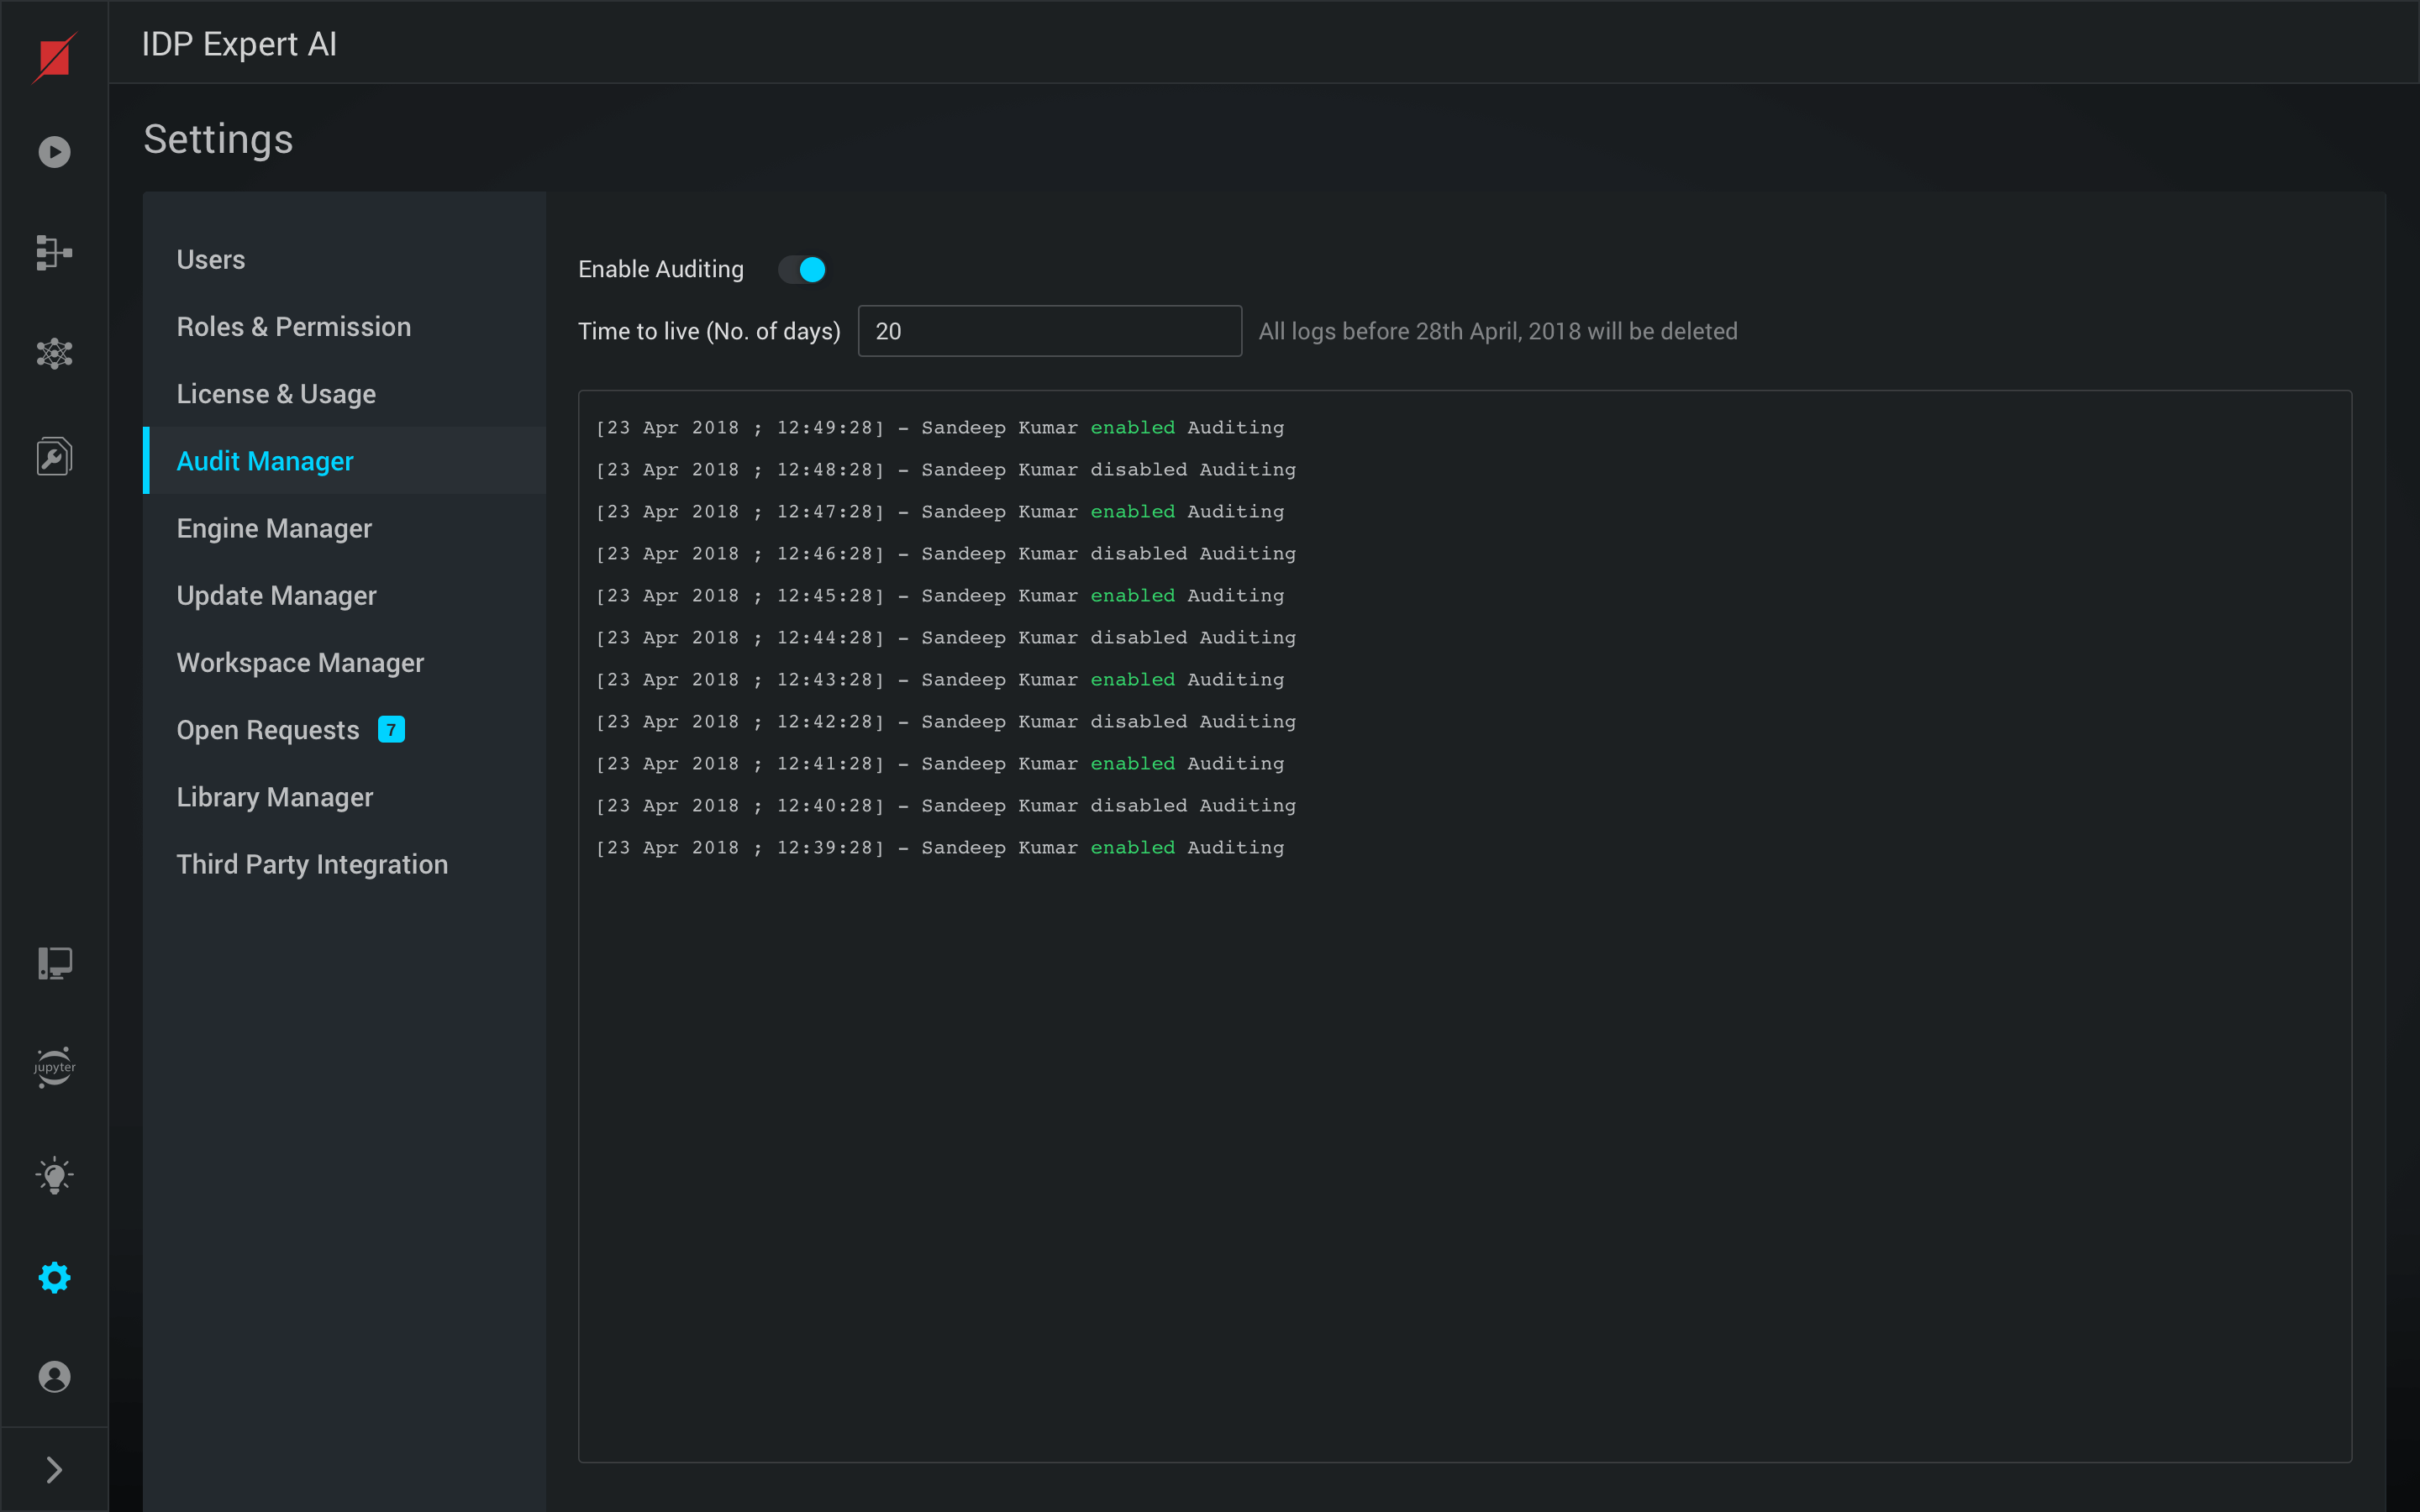Go to License & Usage section
The image size is (2420, 1512).
point(276,393)
